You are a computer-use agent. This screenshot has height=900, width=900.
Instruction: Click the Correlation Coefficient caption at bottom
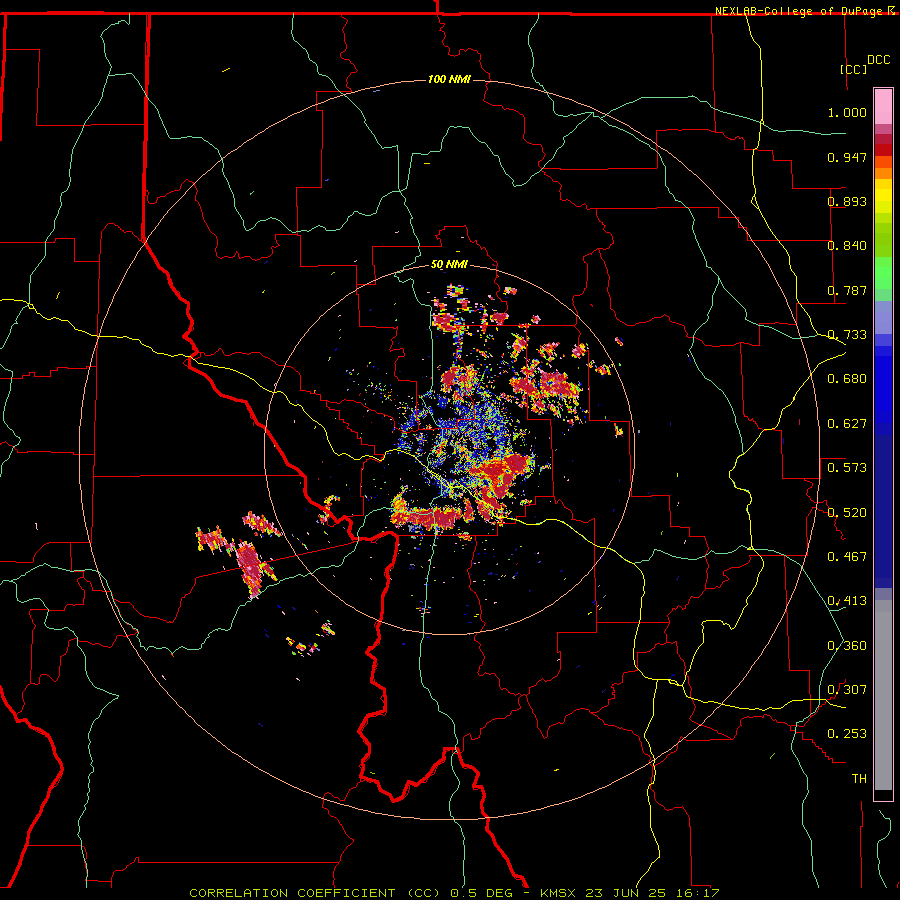tap(454, 893)
